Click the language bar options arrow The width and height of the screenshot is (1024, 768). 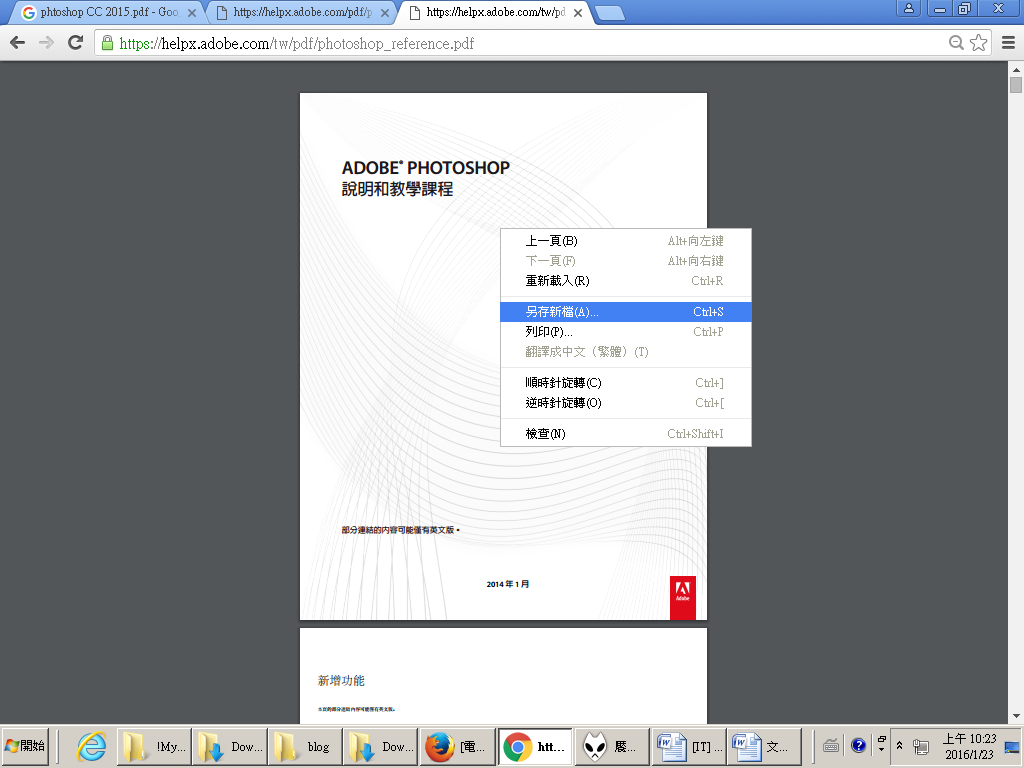882,750
